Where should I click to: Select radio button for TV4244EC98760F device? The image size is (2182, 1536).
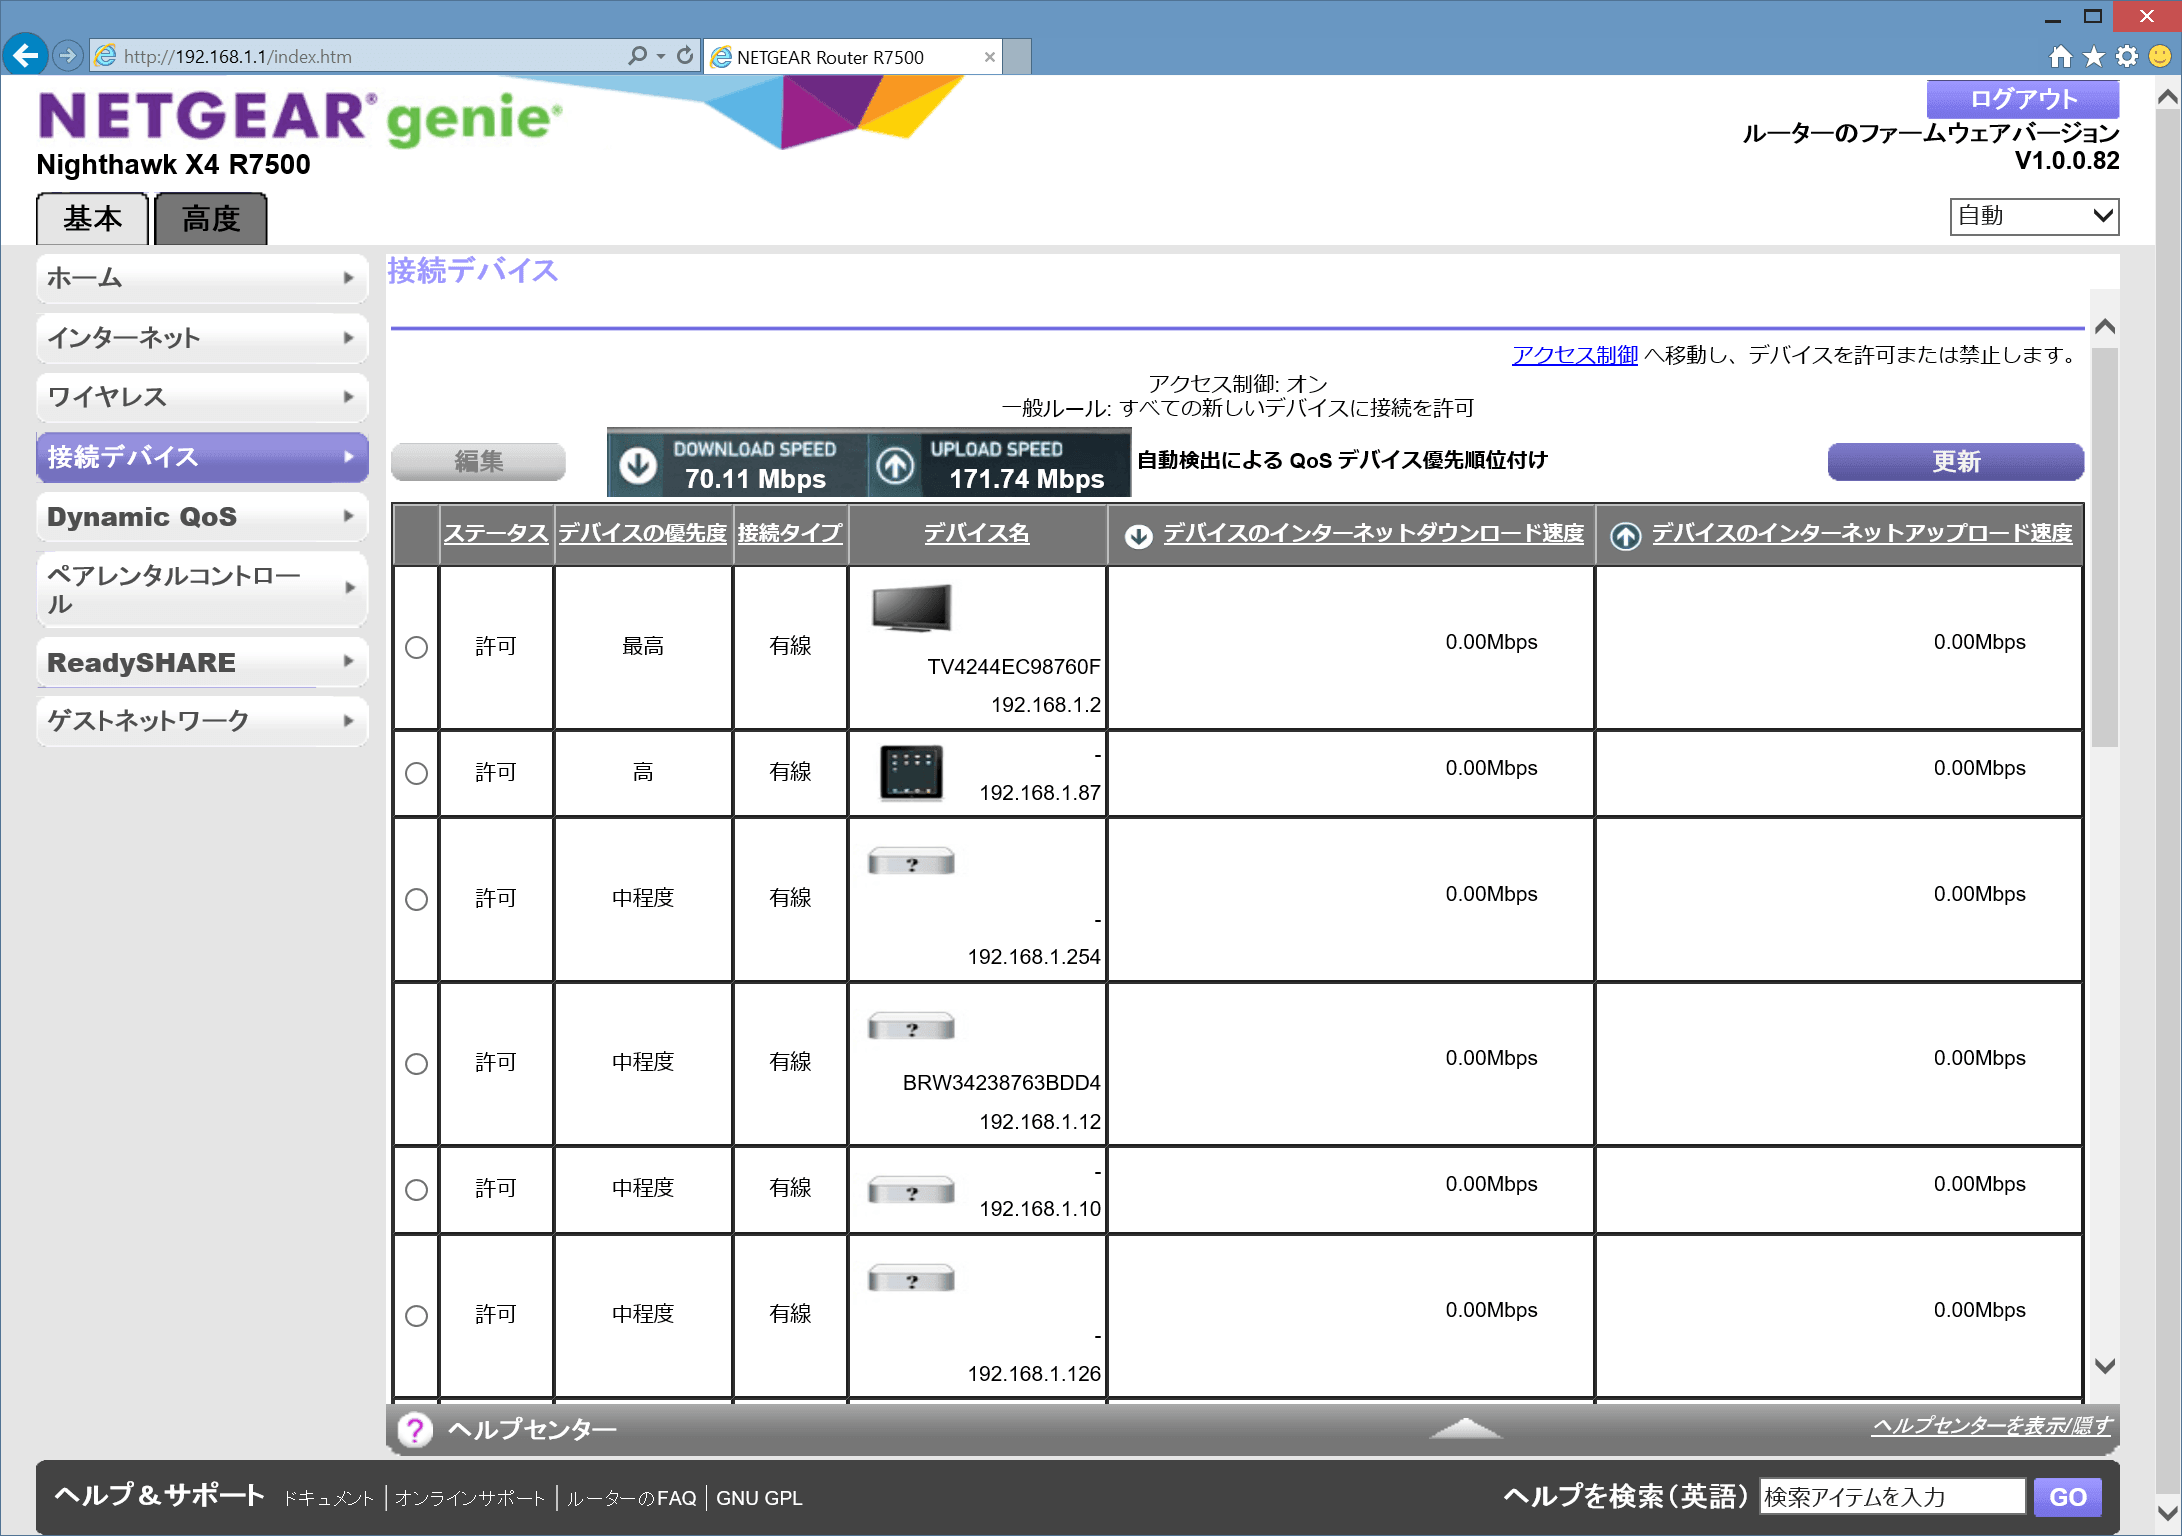tap(416, 647)
